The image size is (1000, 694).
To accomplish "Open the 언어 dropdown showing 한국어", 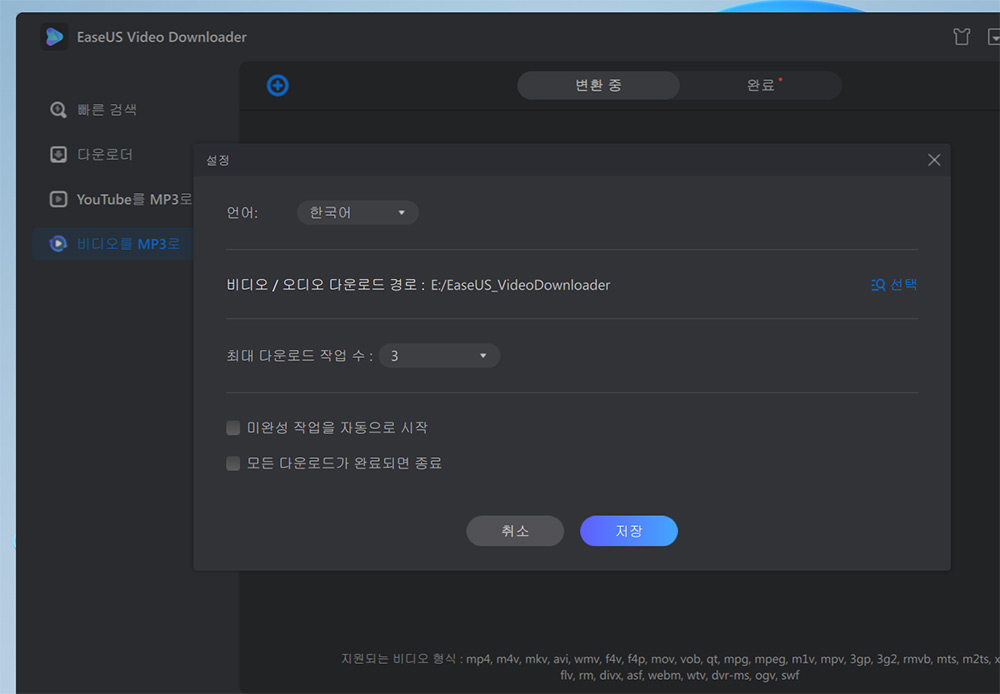I will (358, 212).
